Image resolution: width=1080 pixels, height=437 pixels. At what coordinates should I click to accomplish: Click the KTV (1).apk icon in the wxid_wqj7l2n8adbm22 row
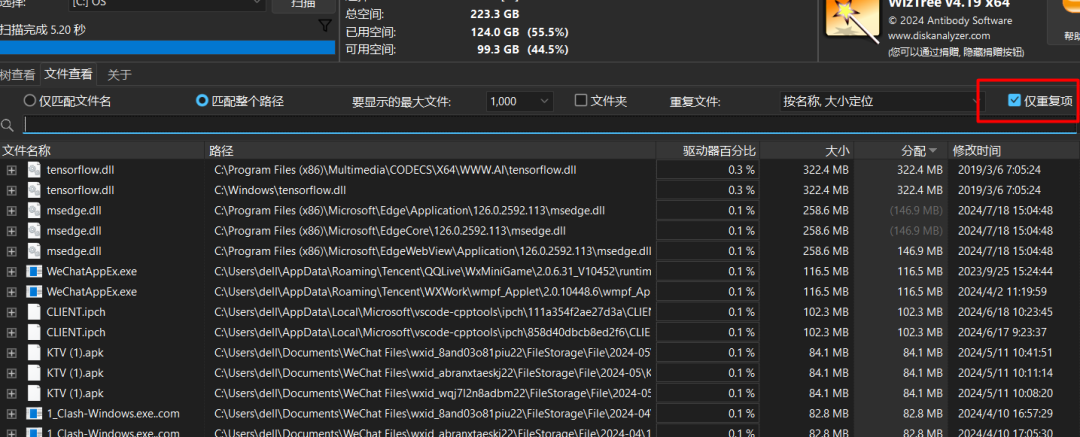point(34,393)
